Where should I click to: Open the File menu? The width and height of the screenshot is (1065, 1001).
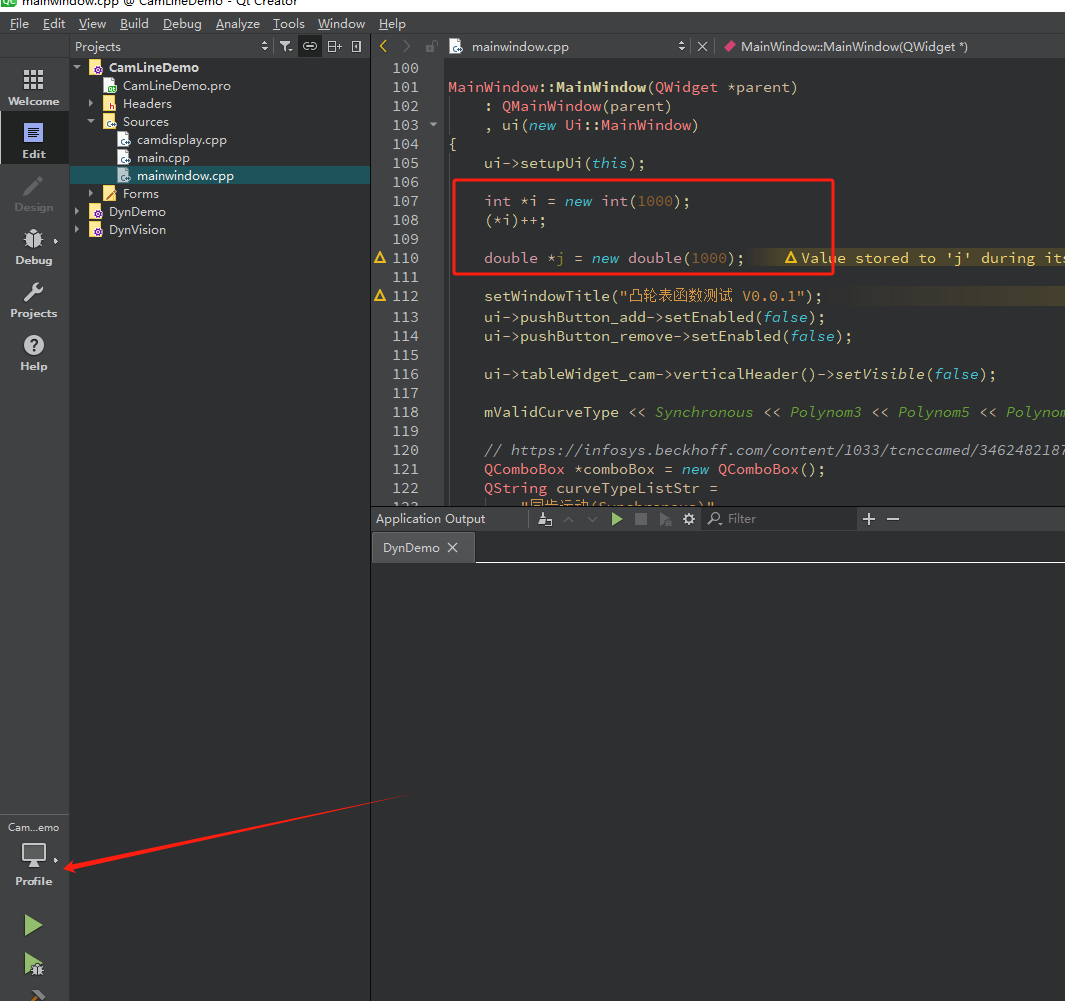[x=19, y=24]
